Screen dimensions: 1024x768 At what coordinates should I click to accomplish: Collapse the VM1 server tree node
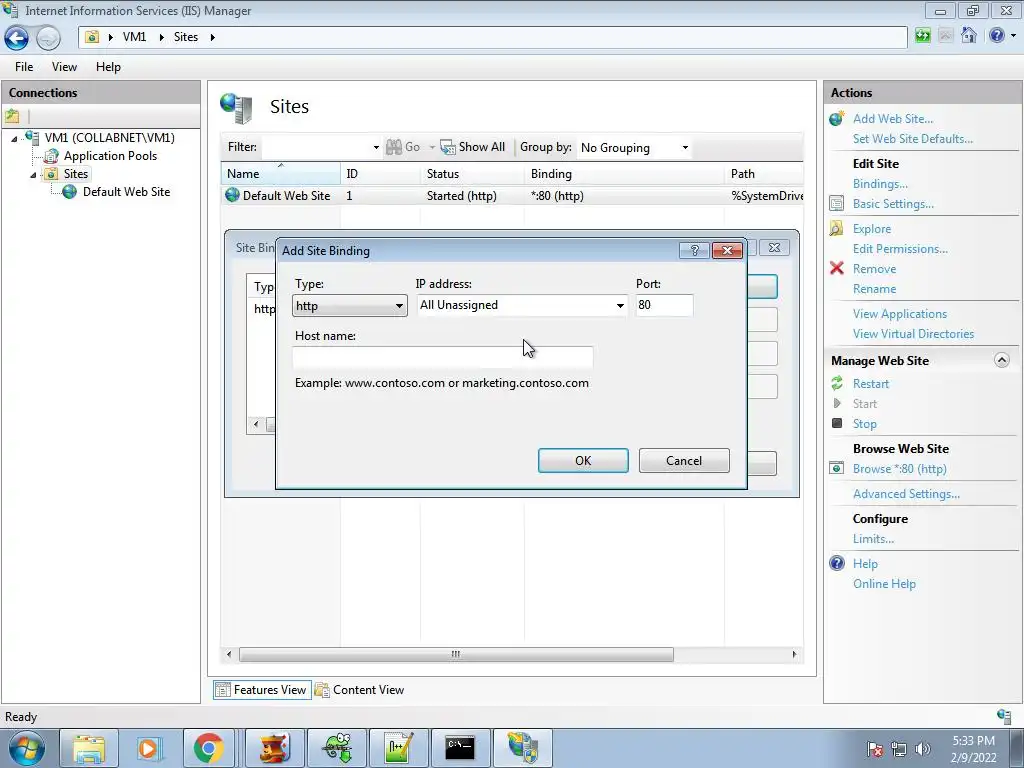tap(14, 138)
